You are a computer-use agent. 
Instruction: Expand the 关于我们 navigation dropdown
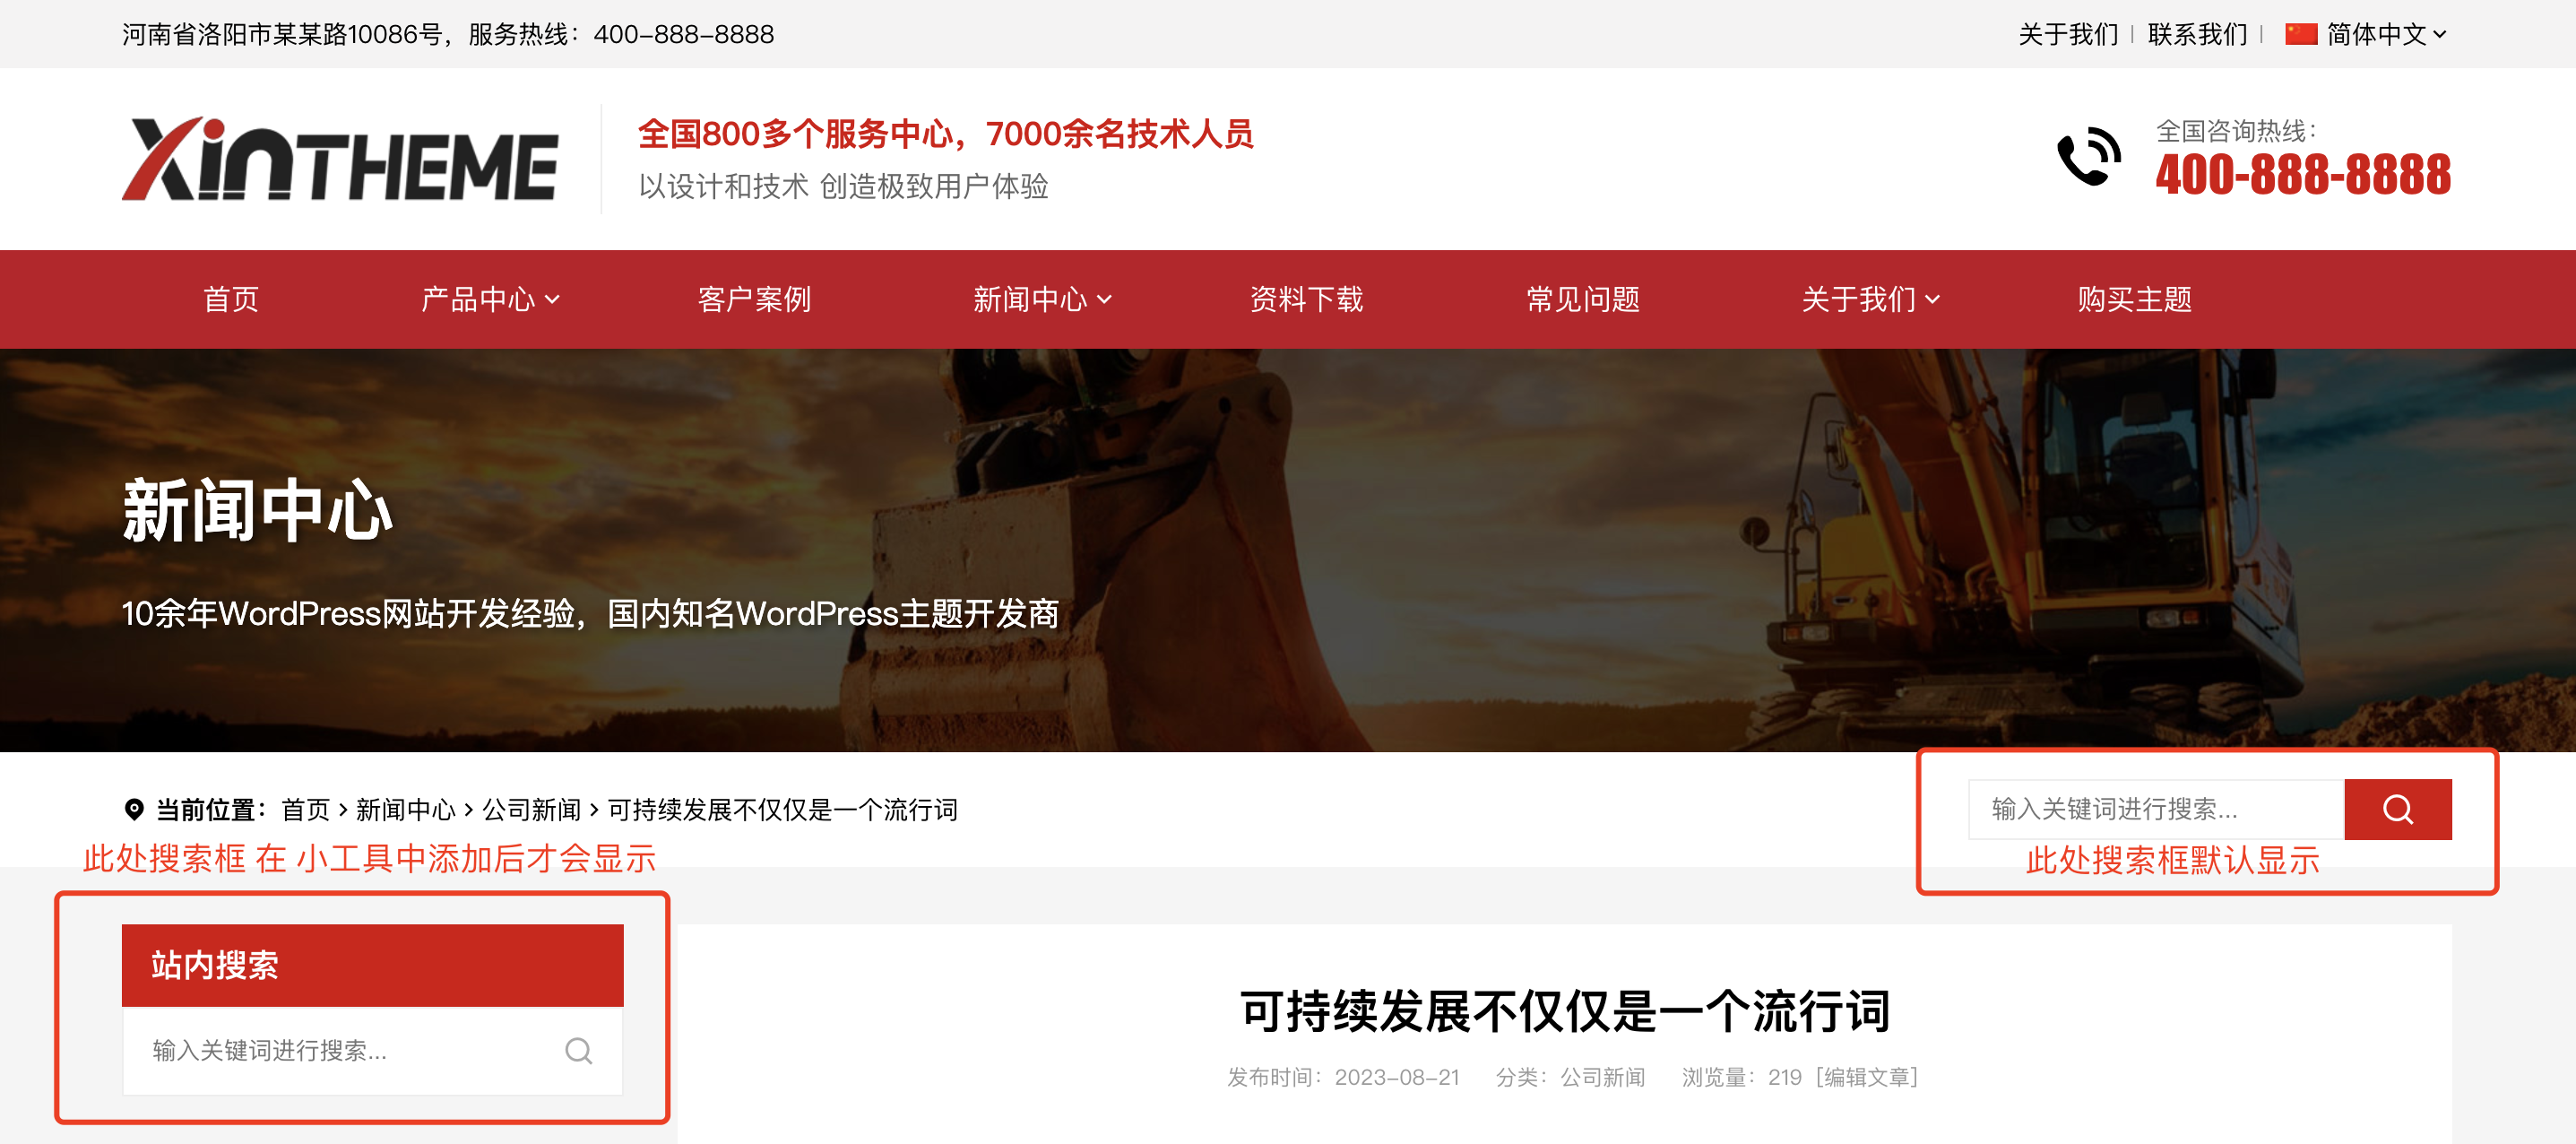click(x=1870, y=299)
